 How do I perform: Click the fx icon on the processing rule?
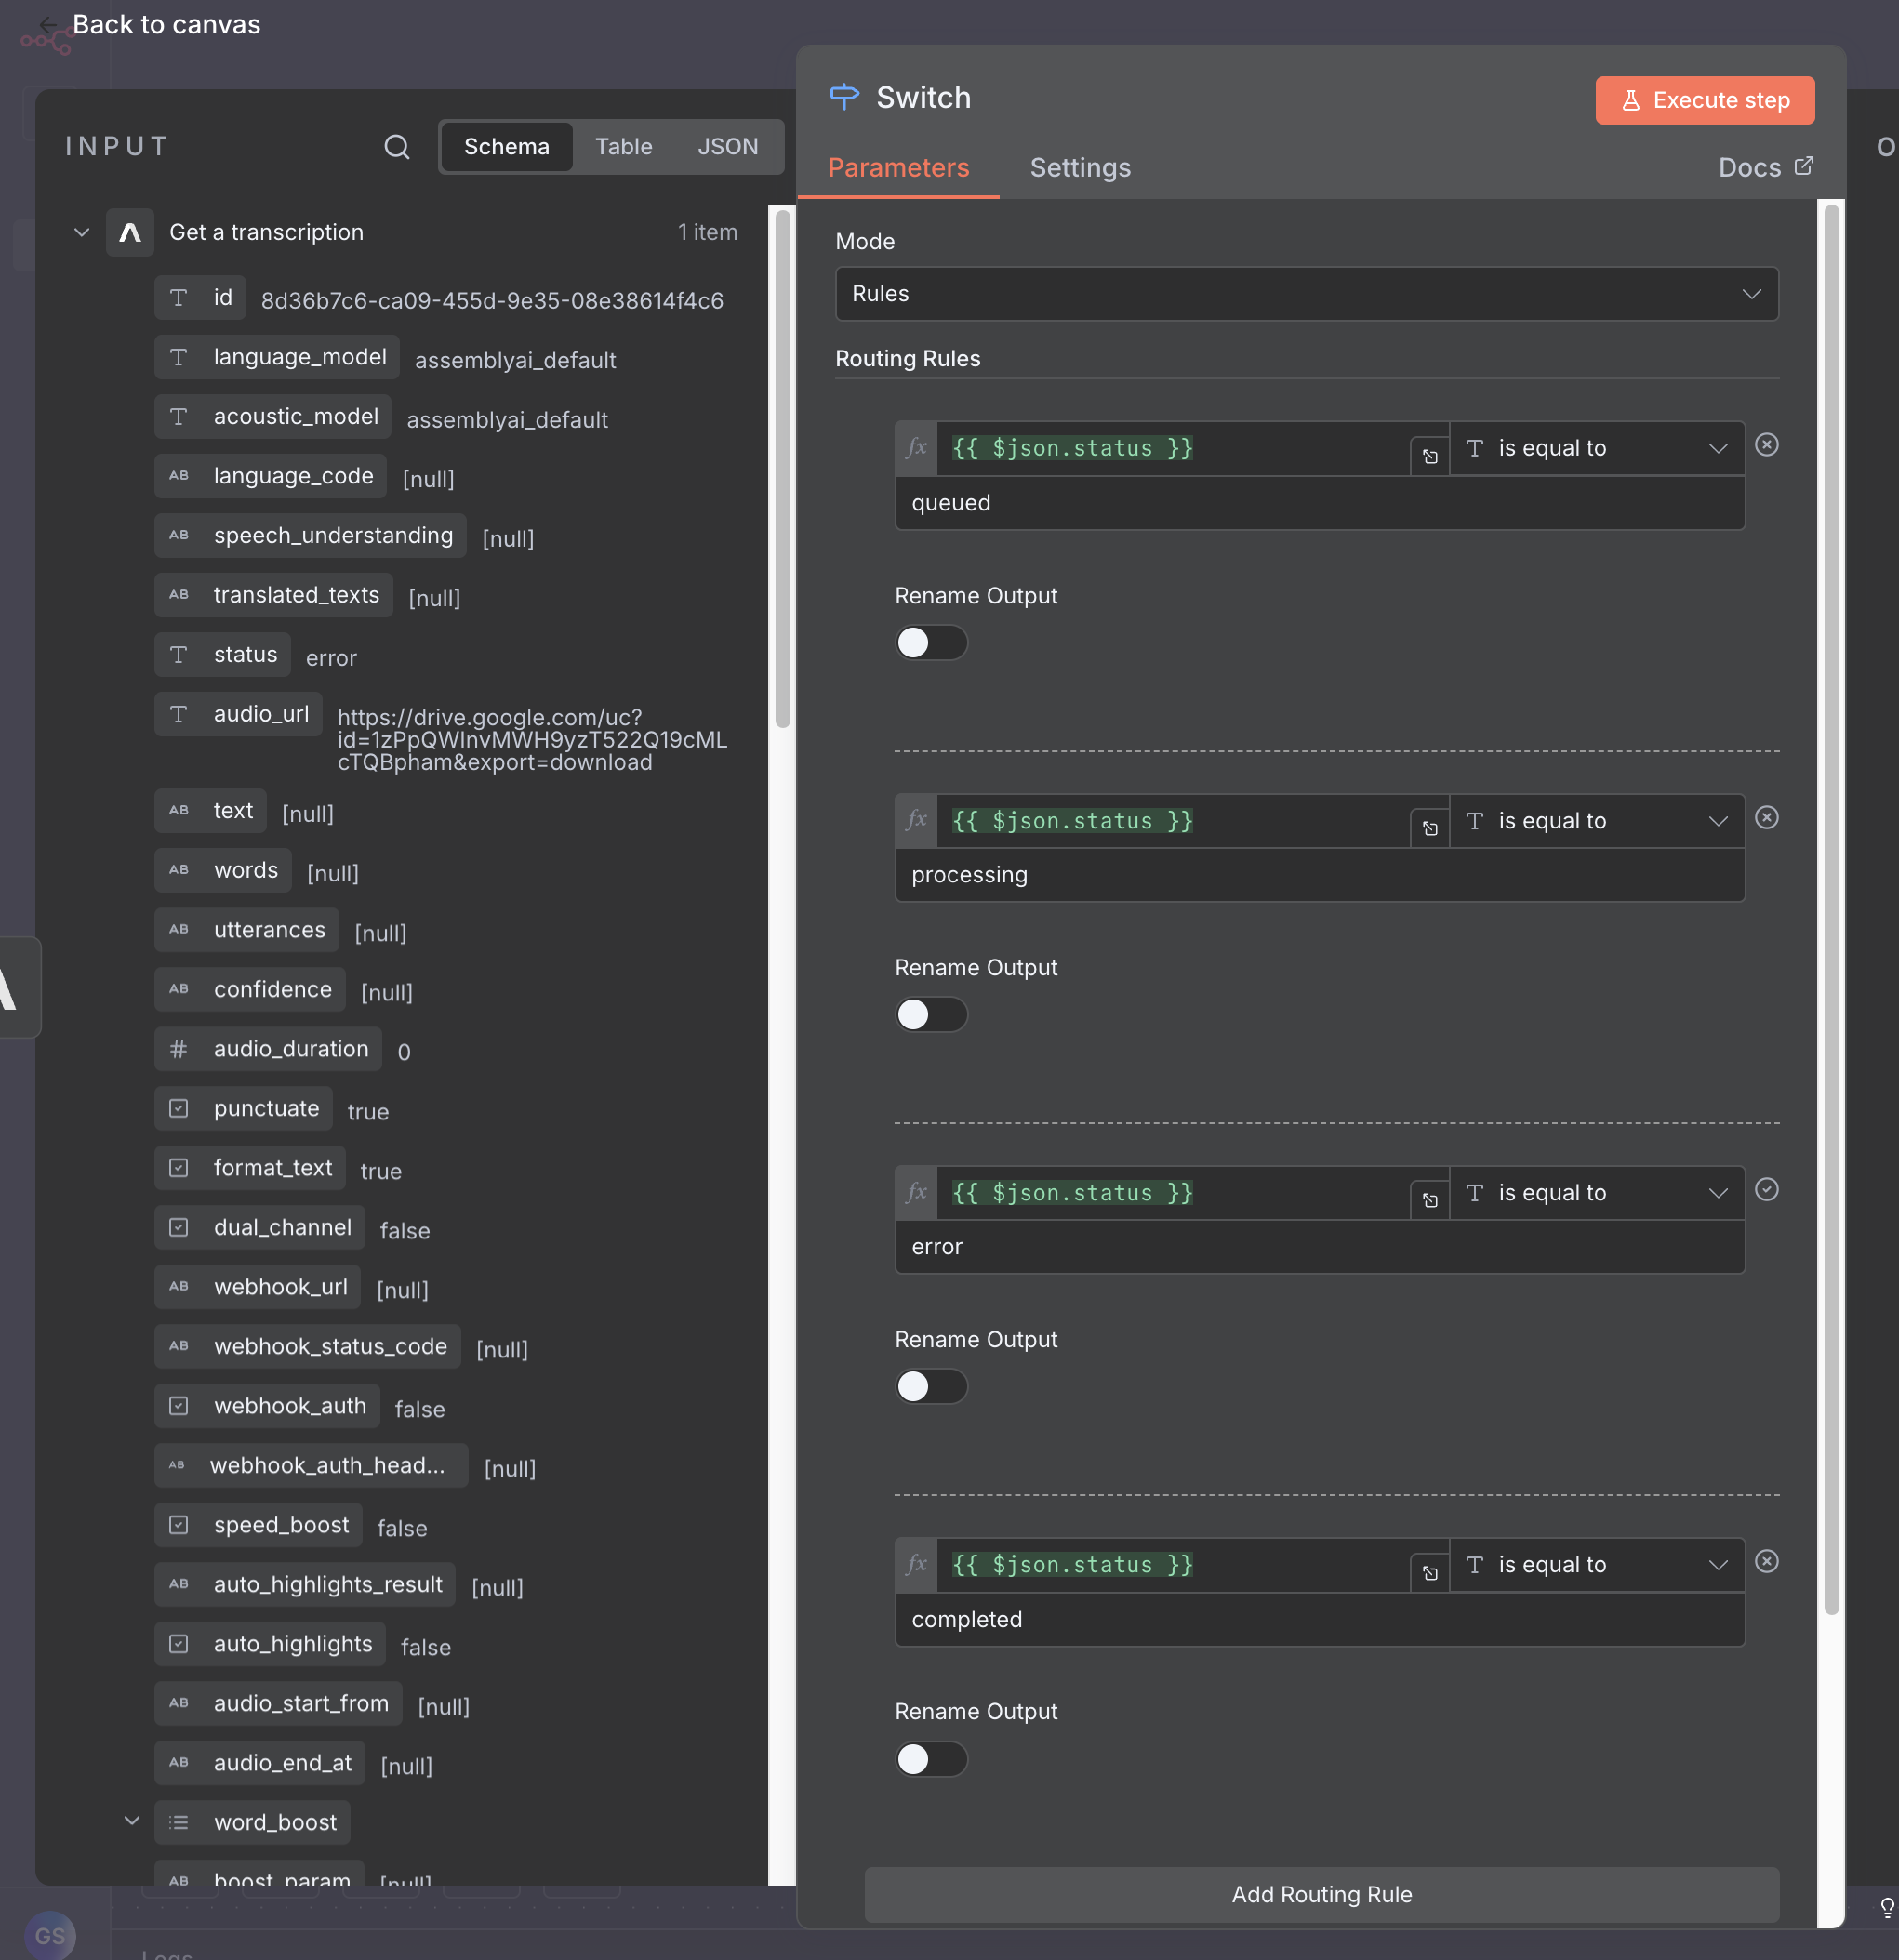[916, 820]
